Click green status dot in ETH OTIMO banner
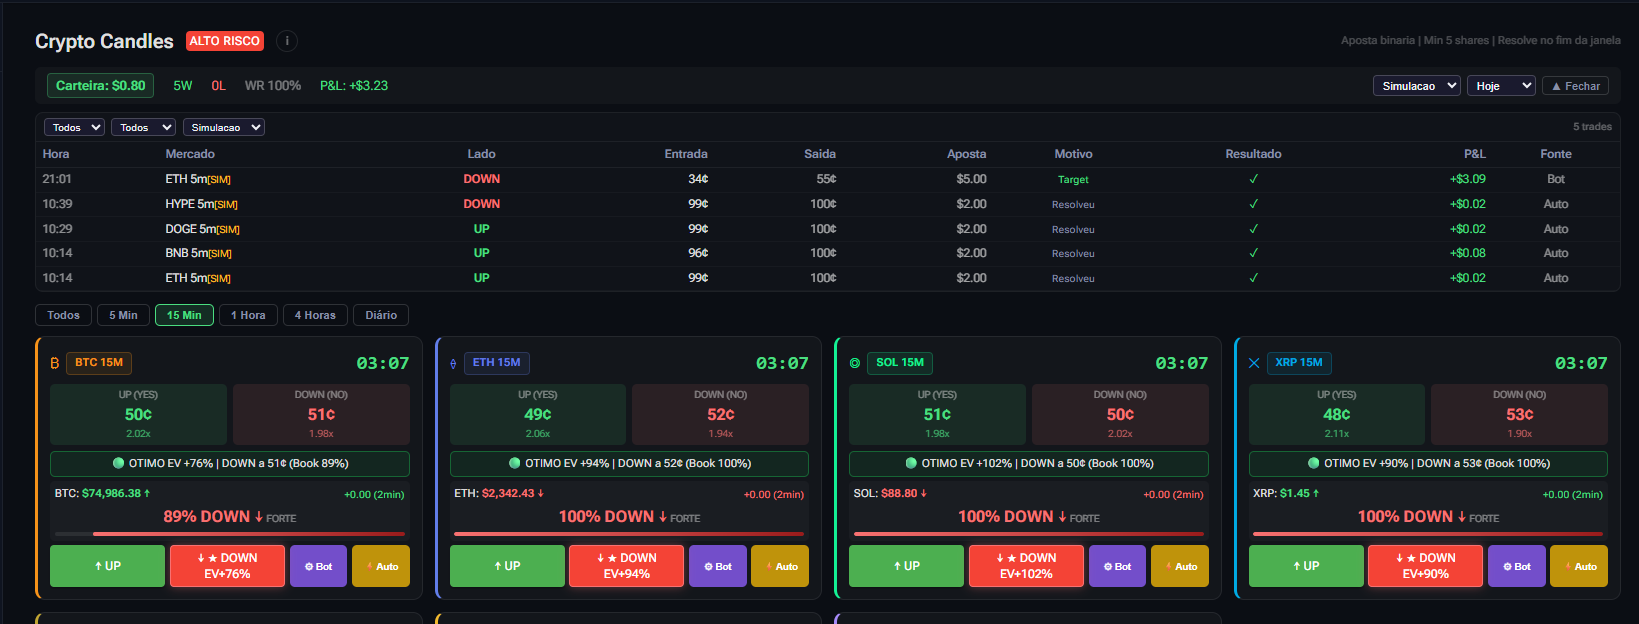The image size is (1639, 624). point(515,463)
